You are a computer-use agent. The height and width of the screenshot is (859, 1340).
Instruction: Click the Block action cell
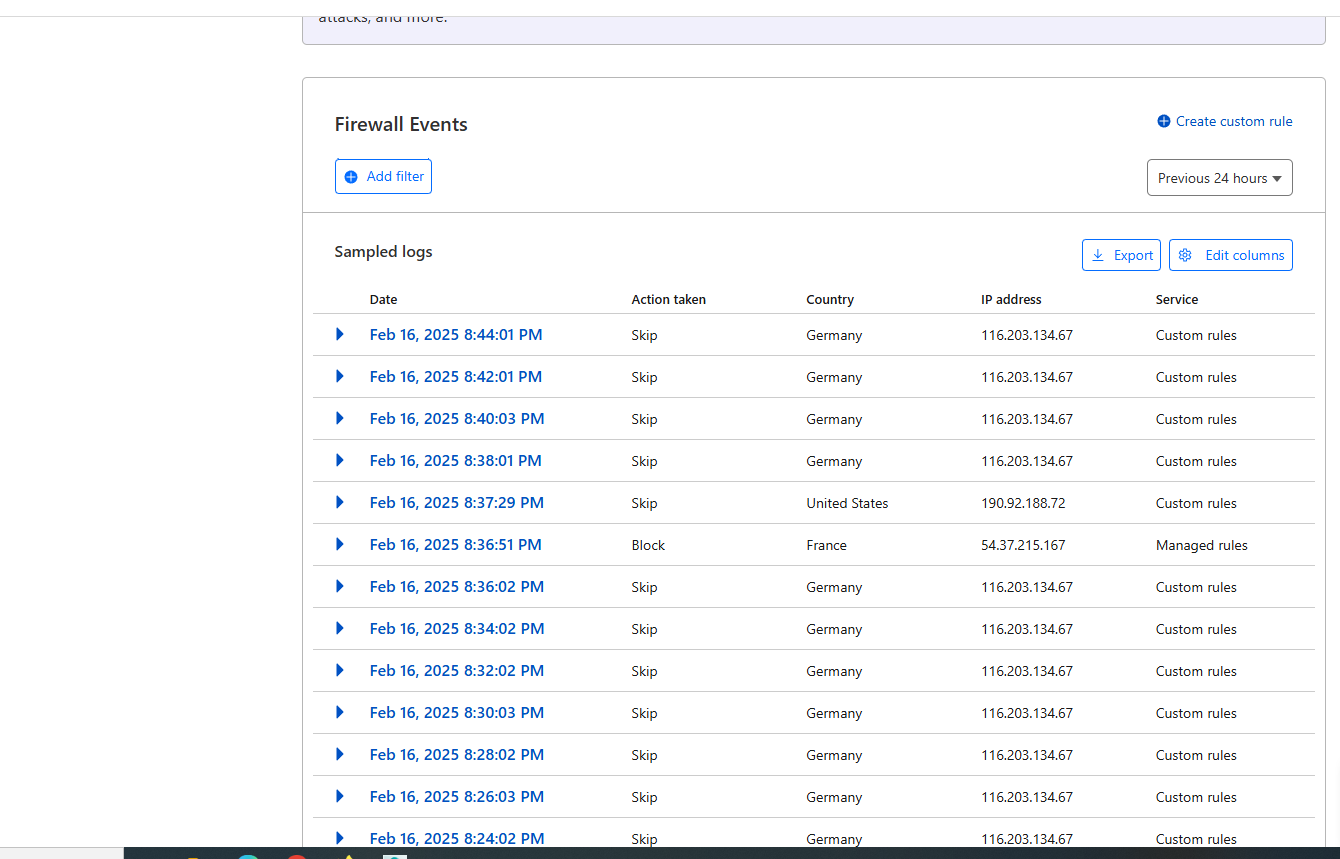click(x=648, y=545)
